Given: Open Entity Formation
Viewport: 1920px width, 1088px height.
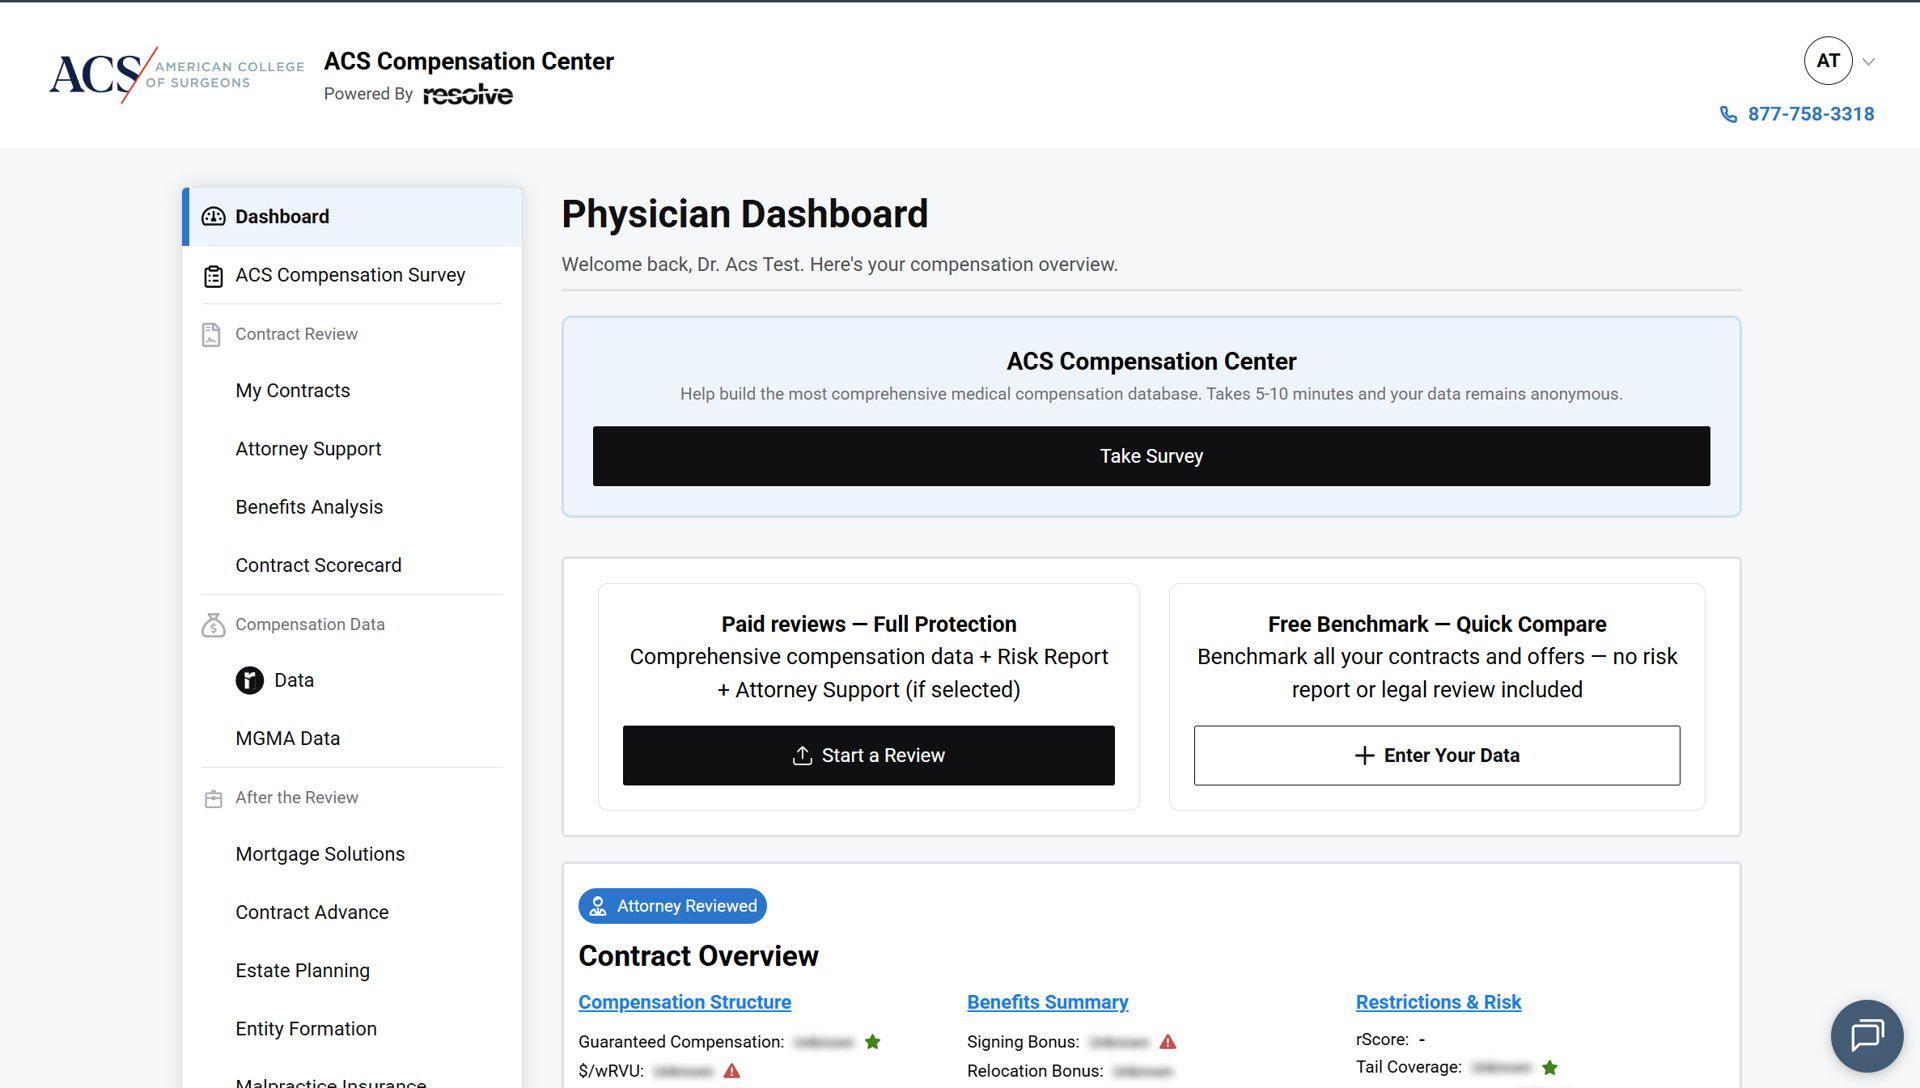Looking at the screenshot, I should click(306, 1029).
